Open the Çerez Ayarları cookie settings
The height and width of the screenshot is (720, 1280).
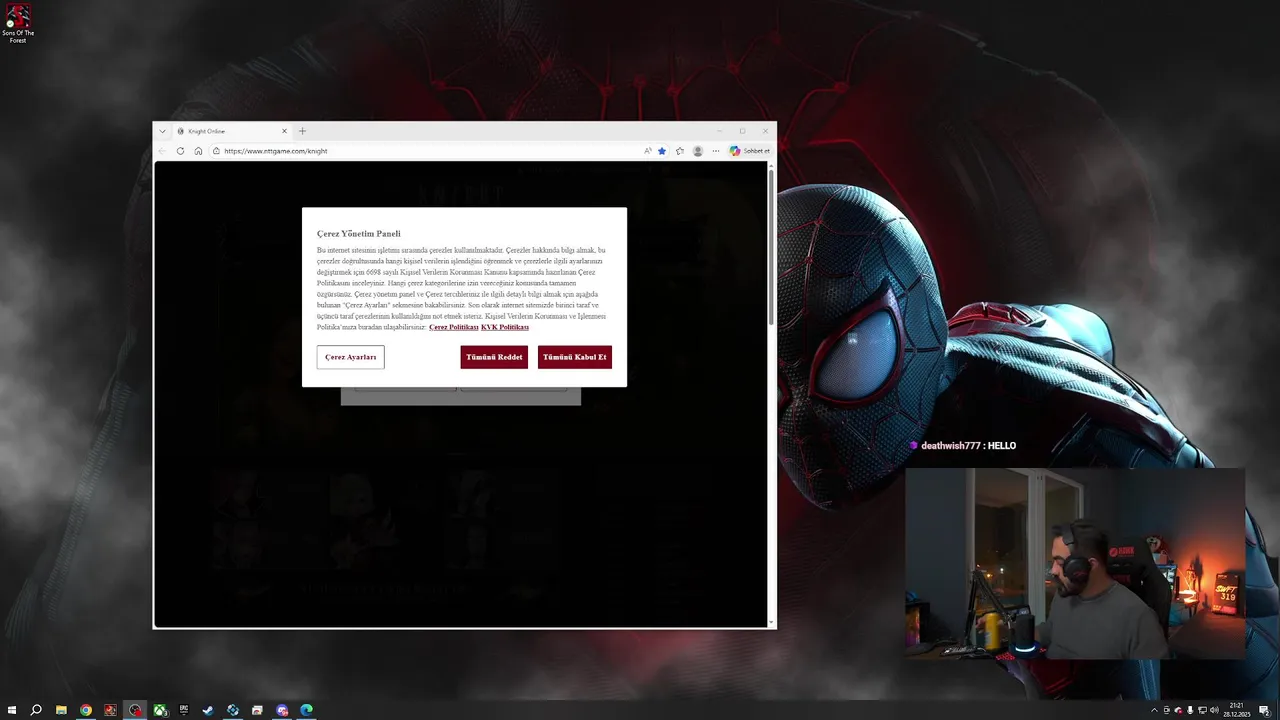[x=350, y=357]
